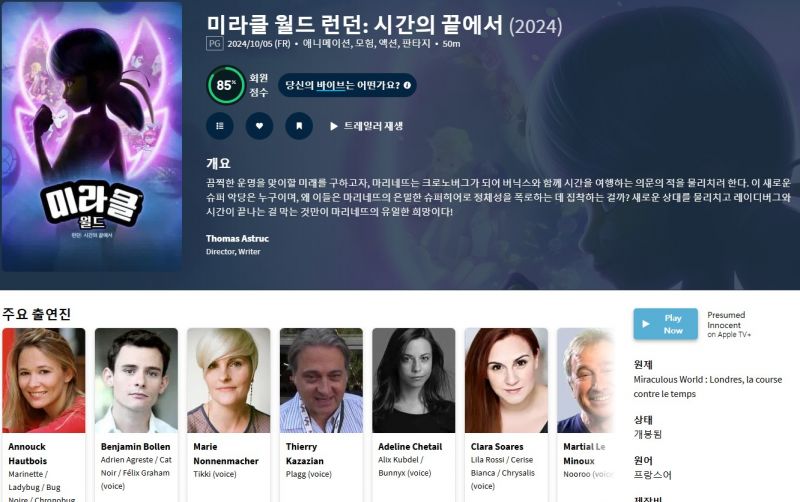The height and width of the screenshot is (502, 800).
Task: Open Thierry Kazazian's cast name link
Action: tap(305, 454)
